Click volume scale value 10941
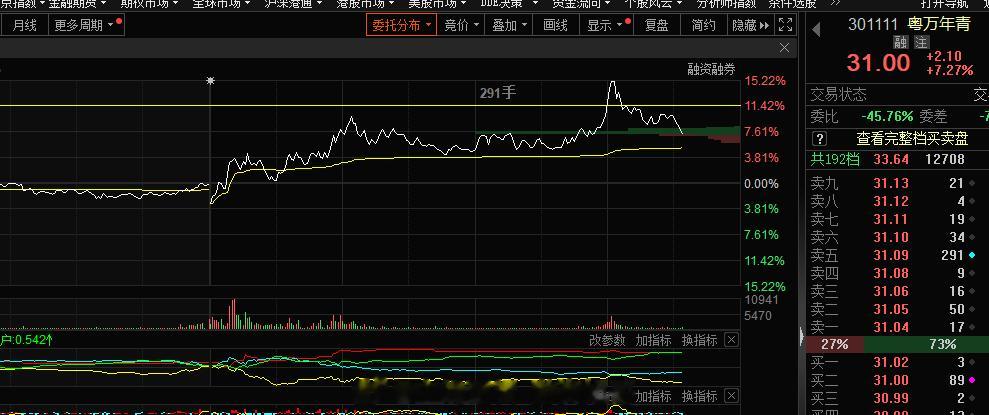989x415 pixels. click(x=761, y=300)
